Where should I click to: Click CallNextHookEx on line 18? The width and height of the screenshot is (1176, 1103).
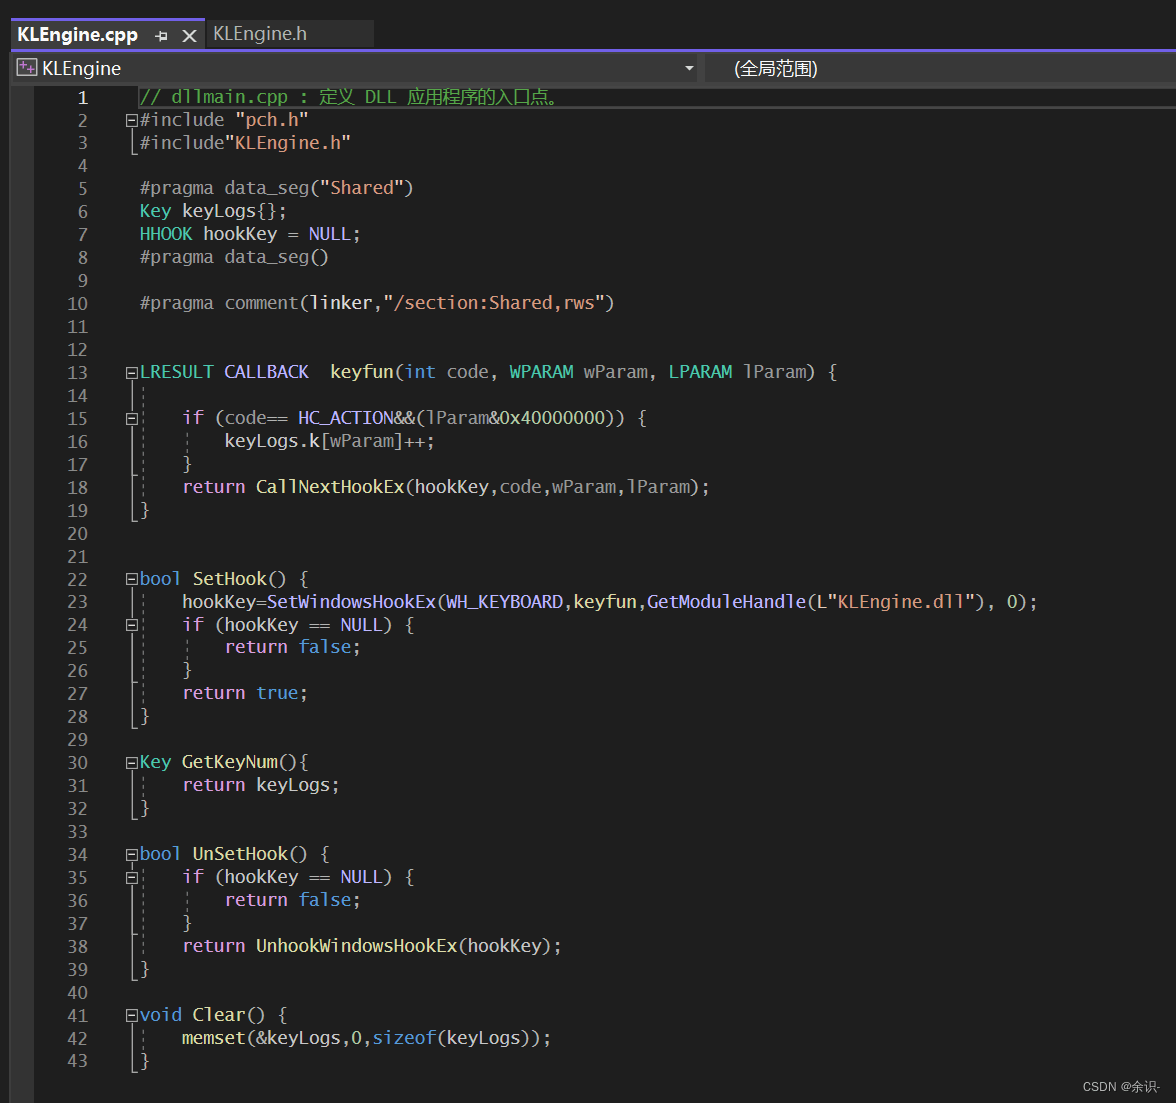tap(330, 487)
